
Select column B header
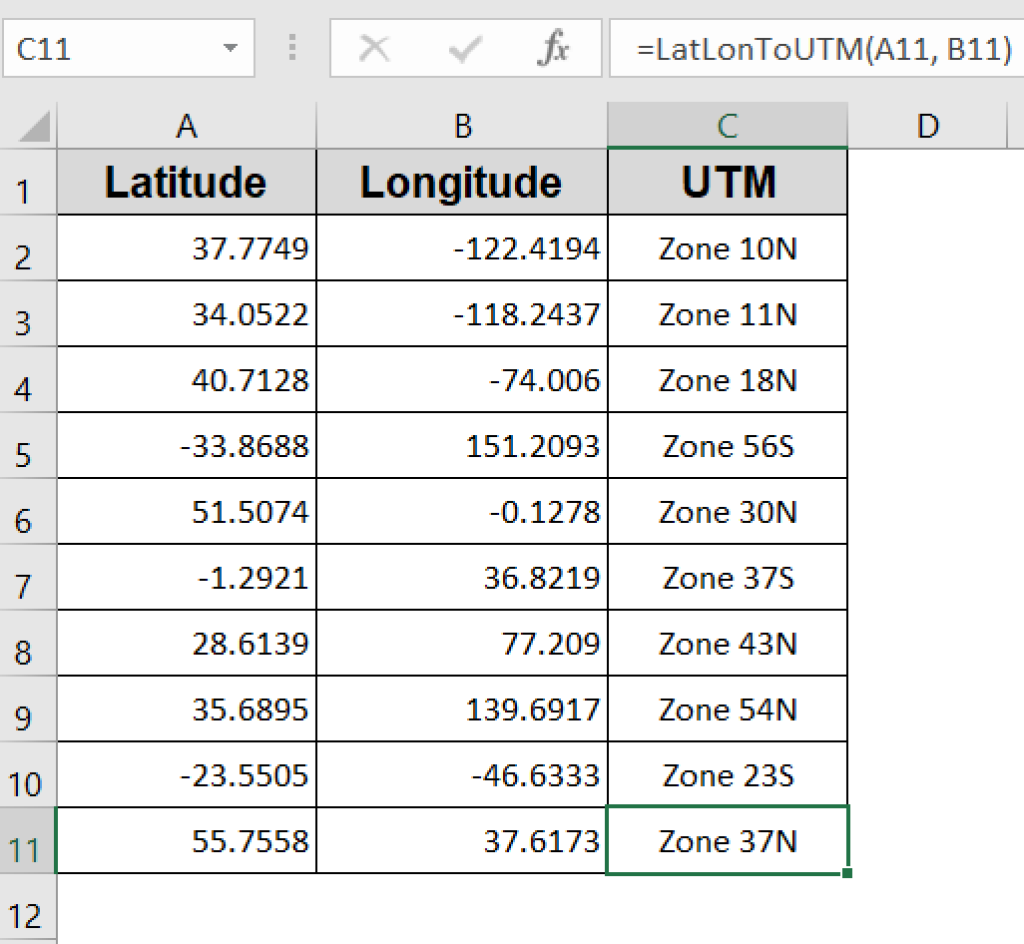tap(462, 125)
